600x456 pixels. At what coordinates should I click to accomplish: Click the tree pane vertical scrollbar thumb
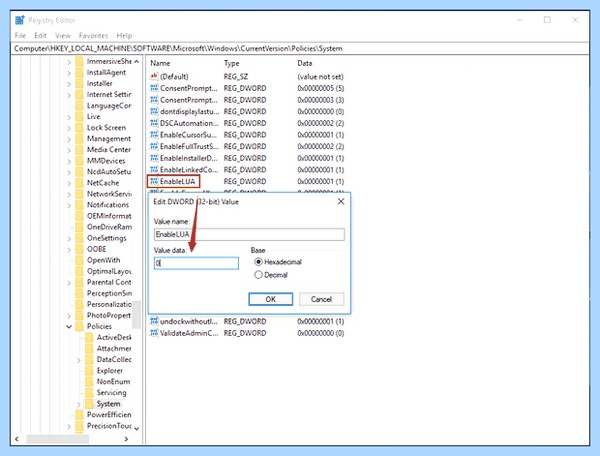pyautogui.click(x=137, y=314)
